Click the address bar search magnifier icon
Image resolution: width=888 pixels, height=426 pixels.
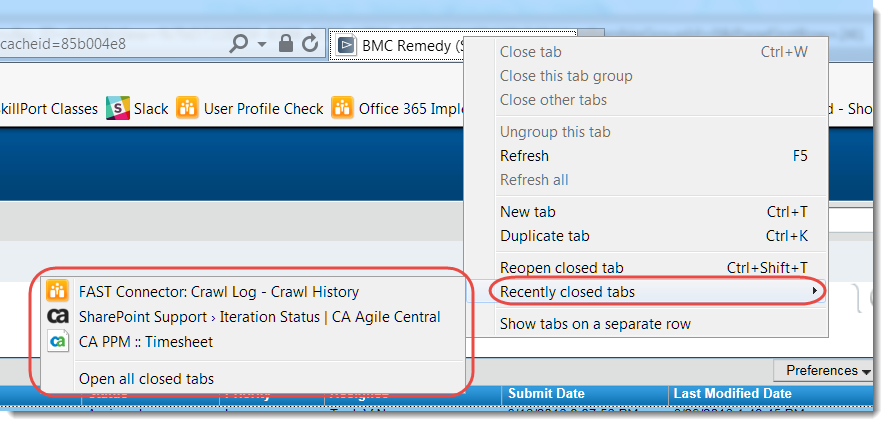(x=239, y=44)
